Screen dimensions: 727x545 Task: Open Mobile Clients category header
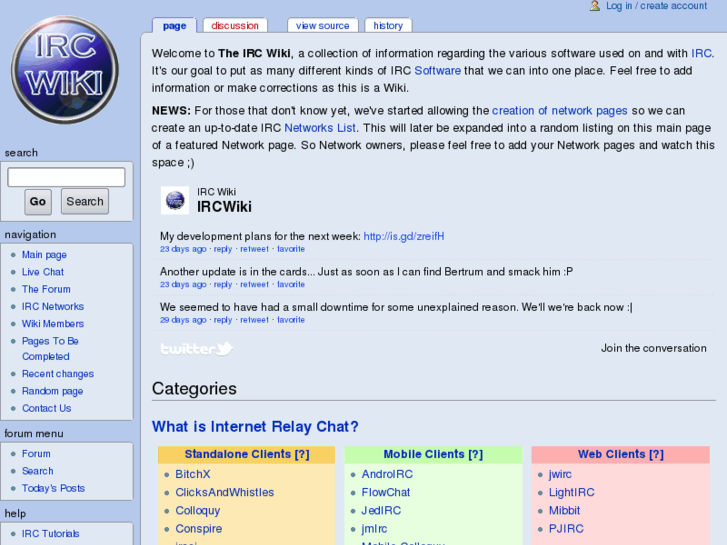(433, 454)
